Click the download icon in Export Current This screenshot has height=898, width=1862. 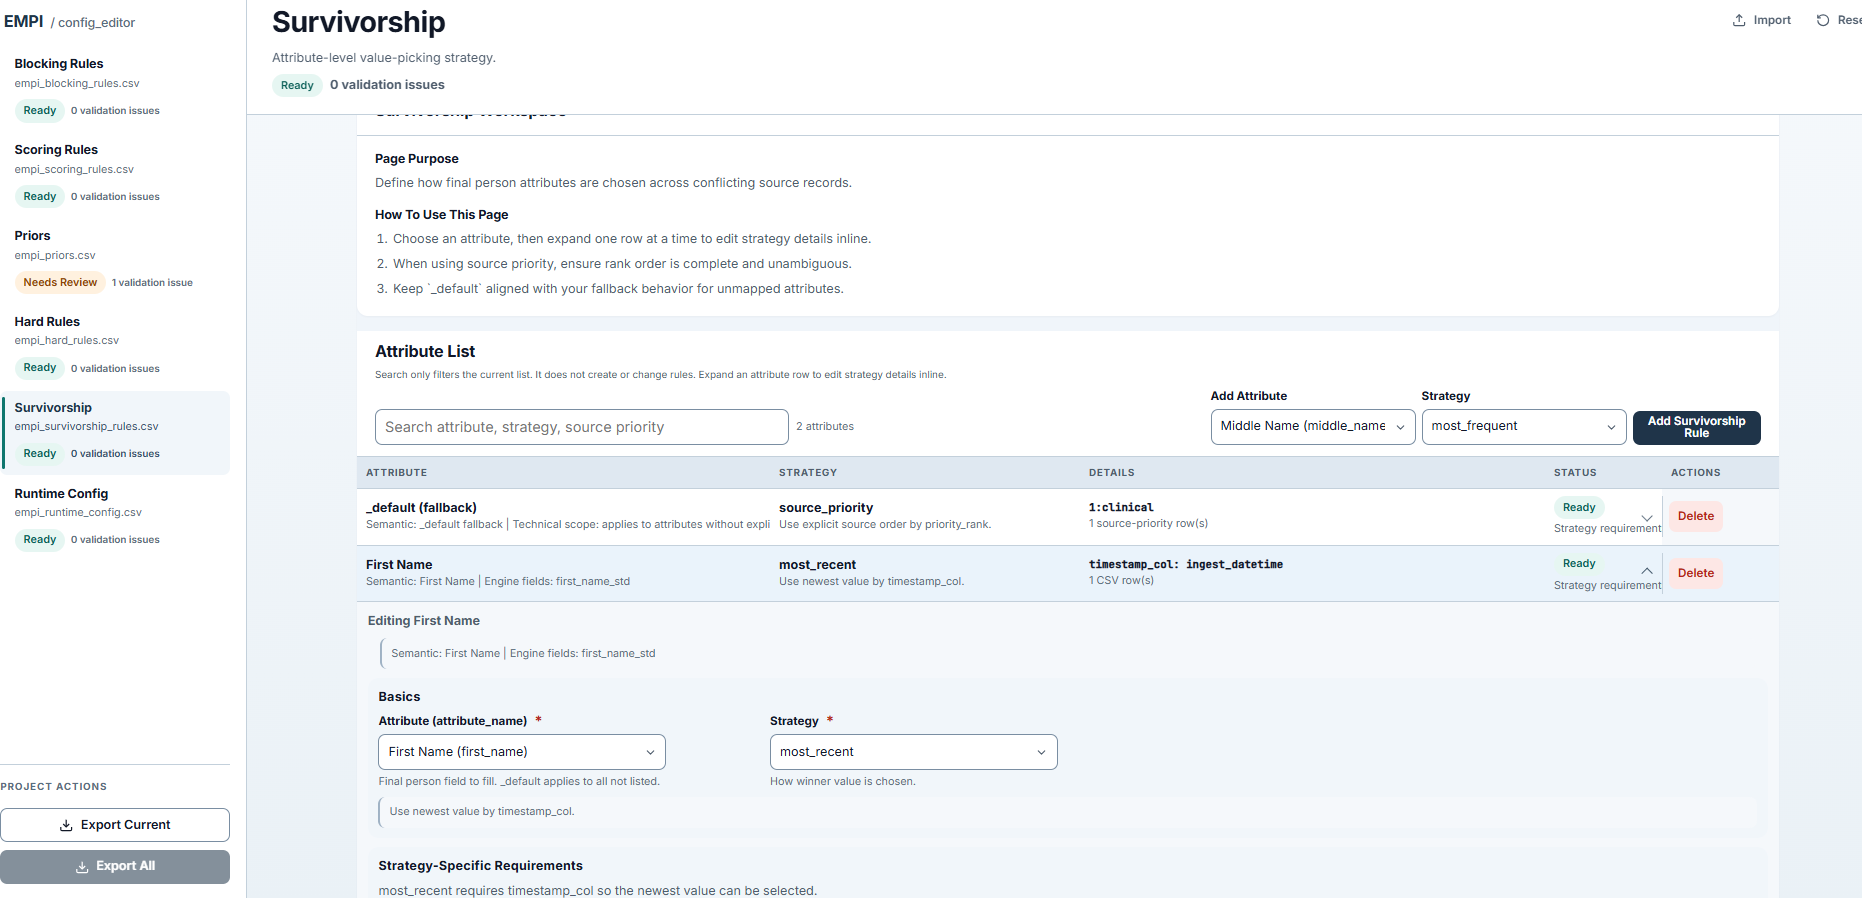pos(66,825)
